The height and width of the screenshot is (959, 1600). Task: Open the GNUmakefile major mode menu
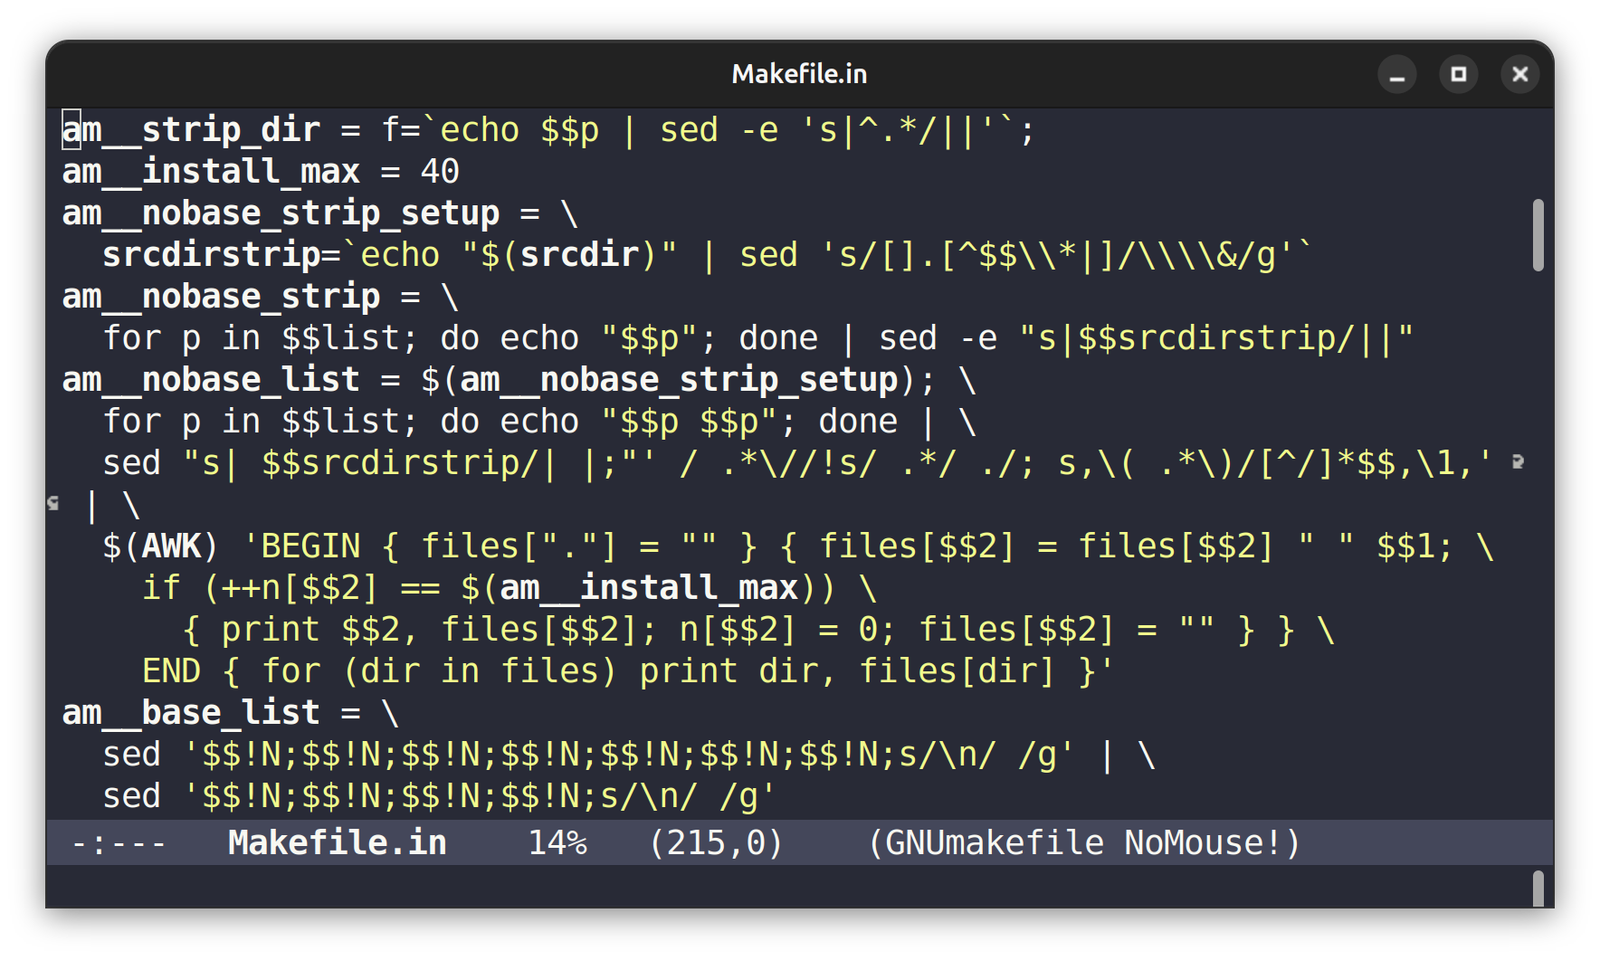[994, 843]
